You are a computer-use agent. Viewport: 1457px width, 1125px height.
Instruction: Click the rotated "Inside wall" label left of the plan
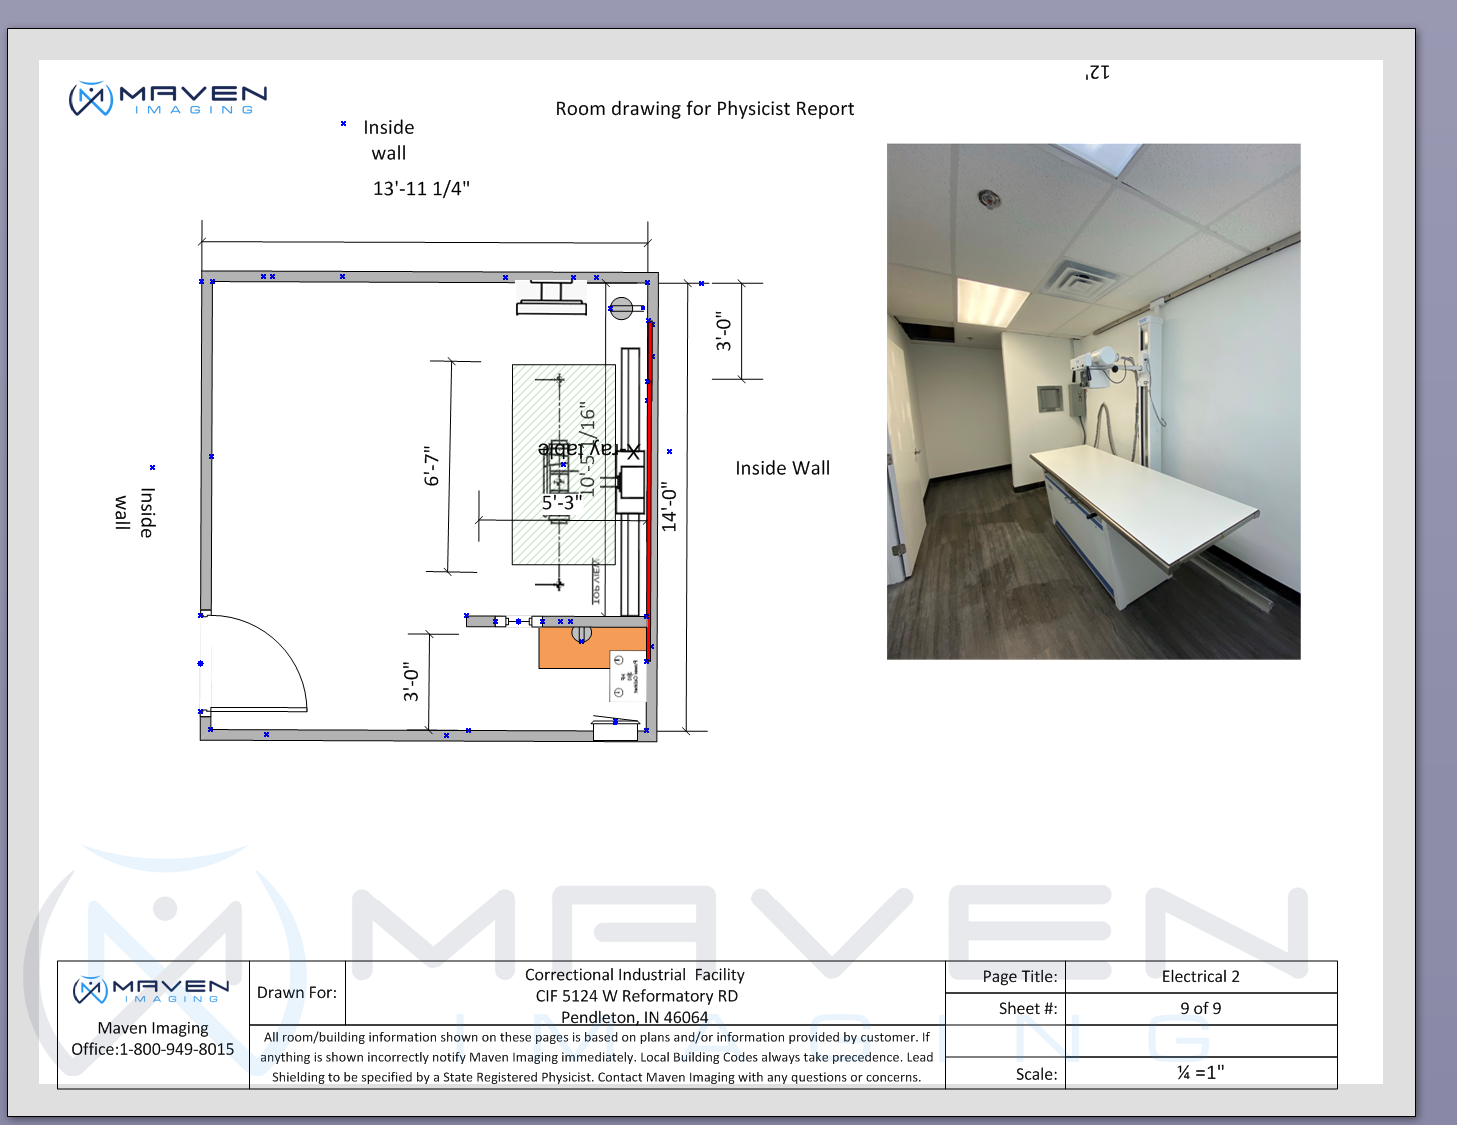coord(135,513)
